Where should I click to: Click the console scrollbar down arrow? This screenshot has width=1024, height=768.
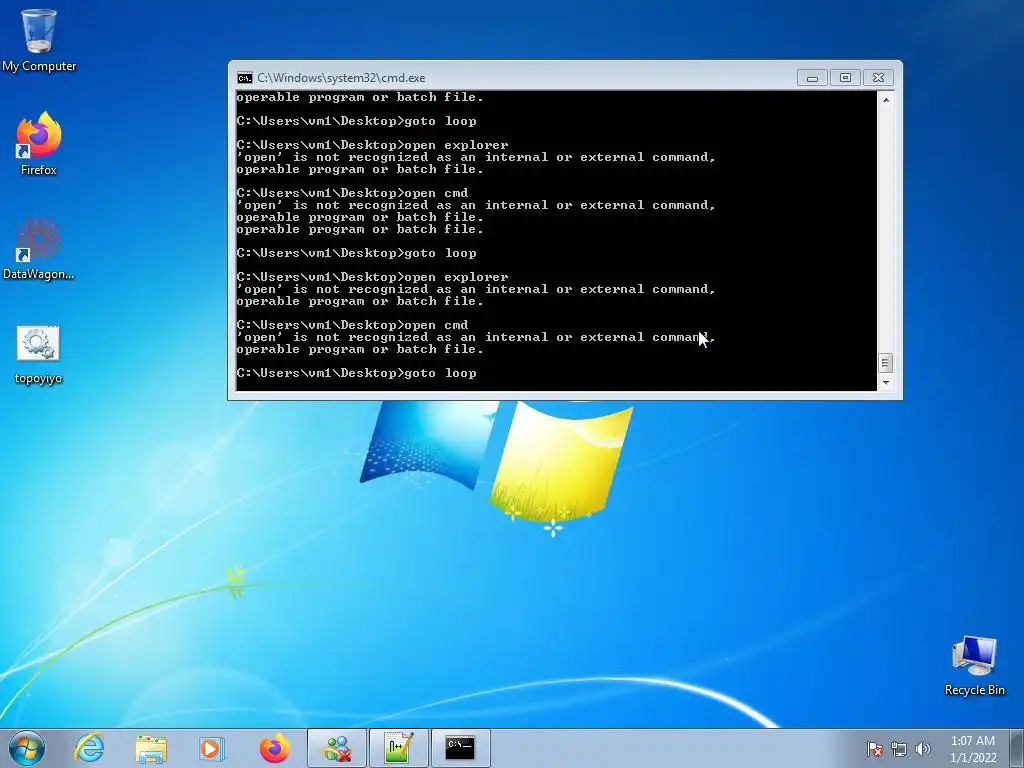click(886, 383)
